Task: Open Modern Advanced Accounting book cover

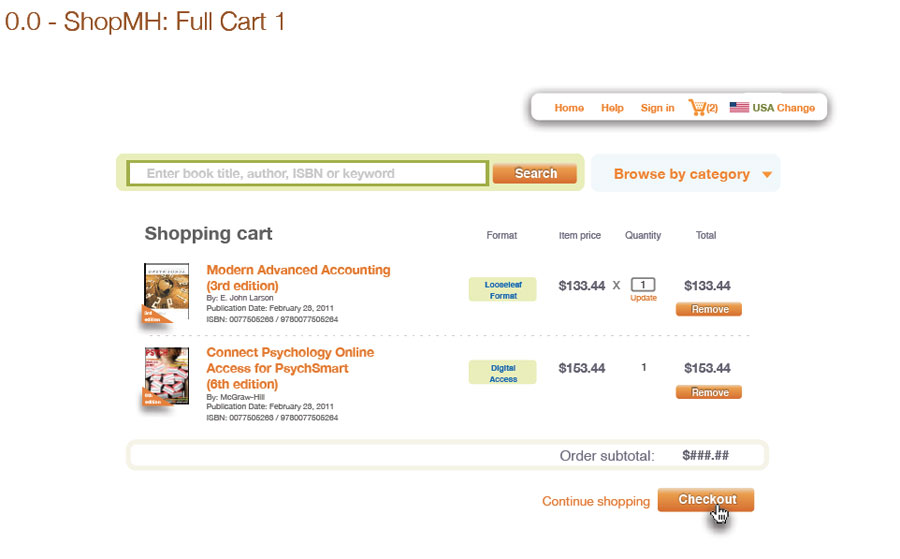Action: pos(166,292)
